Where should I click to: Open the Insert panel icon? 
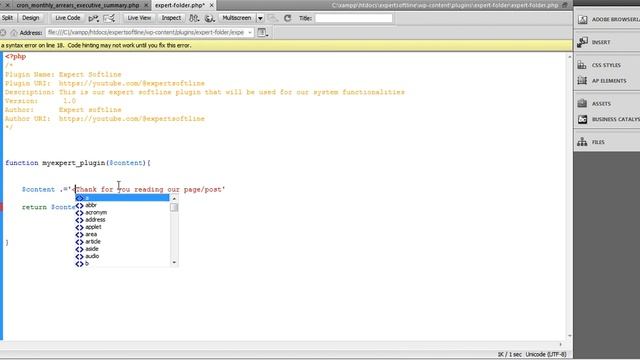point(582,42)
